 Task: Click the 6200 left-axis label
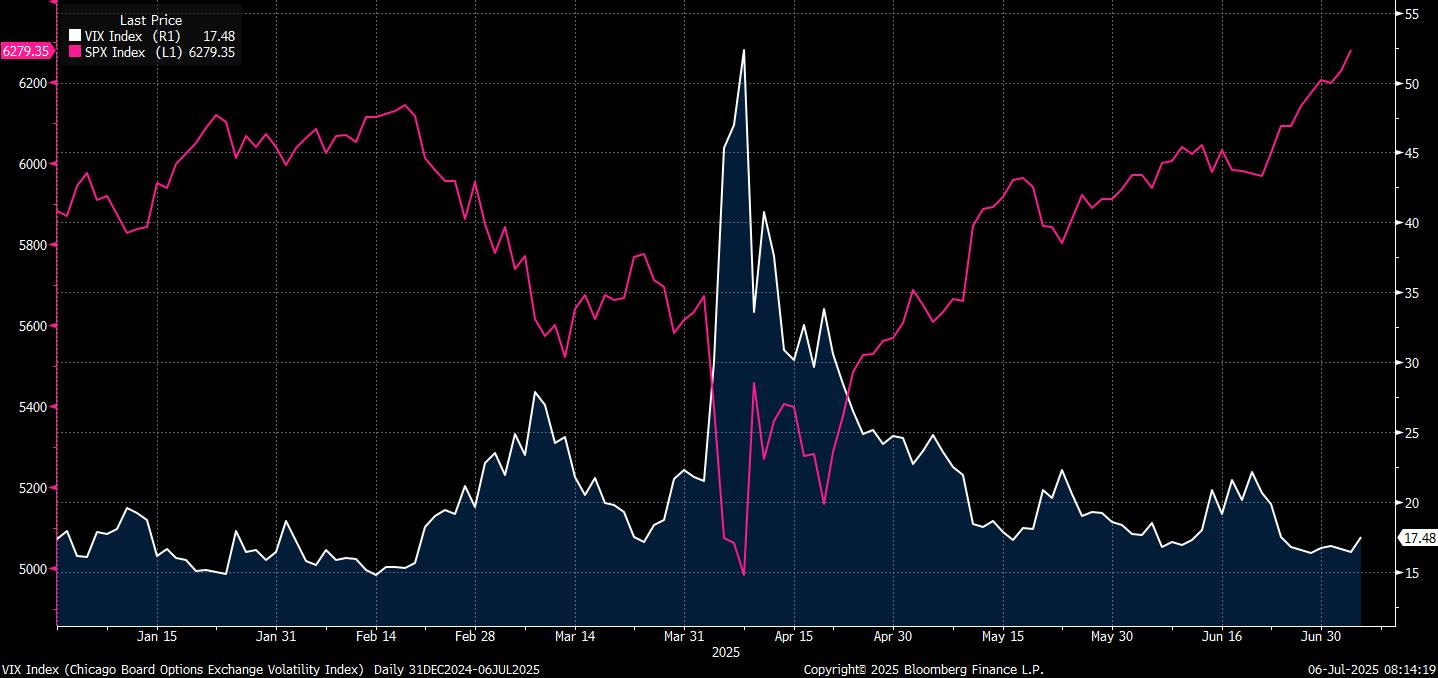tap(32, 82)
